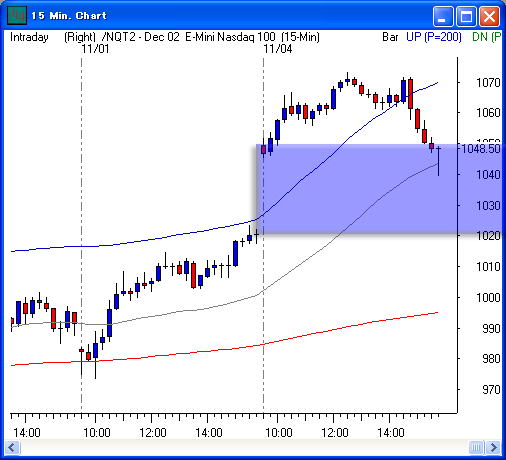Click the 12:00 time label under 11/04
506x460 pixels.
tap(335, 433)
